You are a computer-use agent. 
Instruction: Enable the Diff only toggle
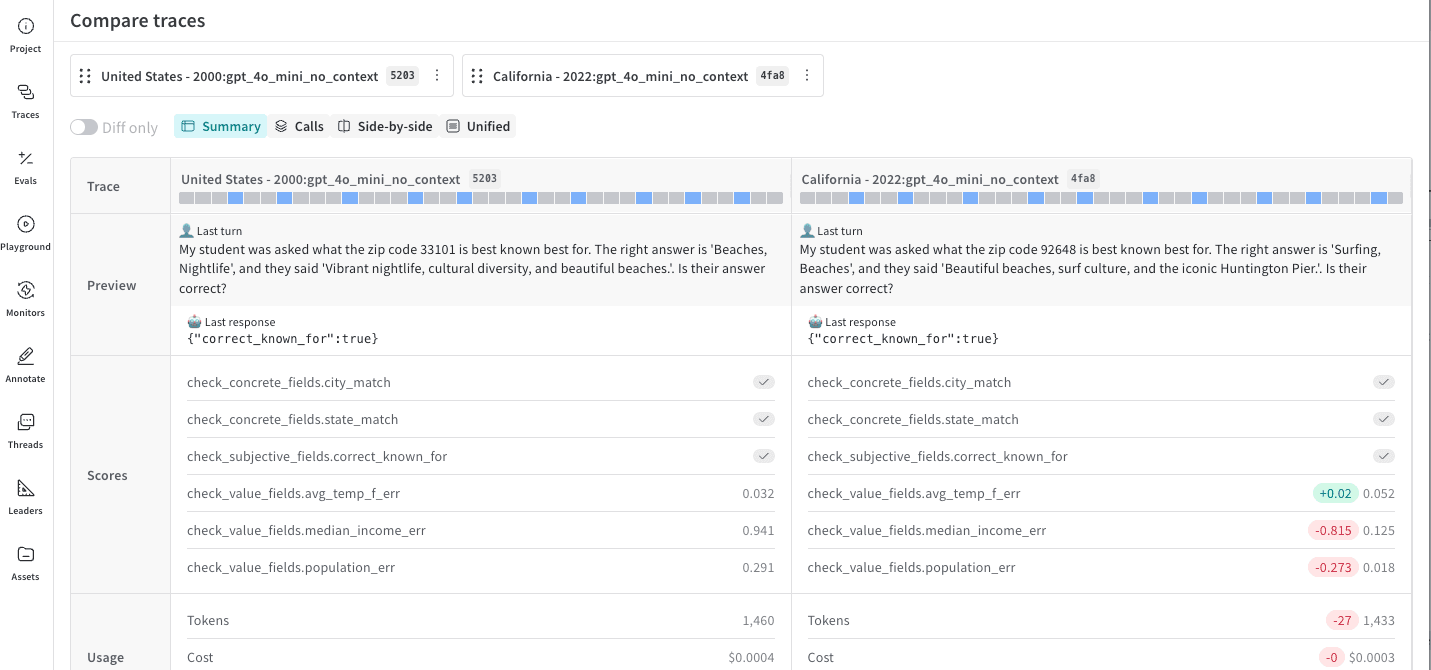[x=84, y=127]
